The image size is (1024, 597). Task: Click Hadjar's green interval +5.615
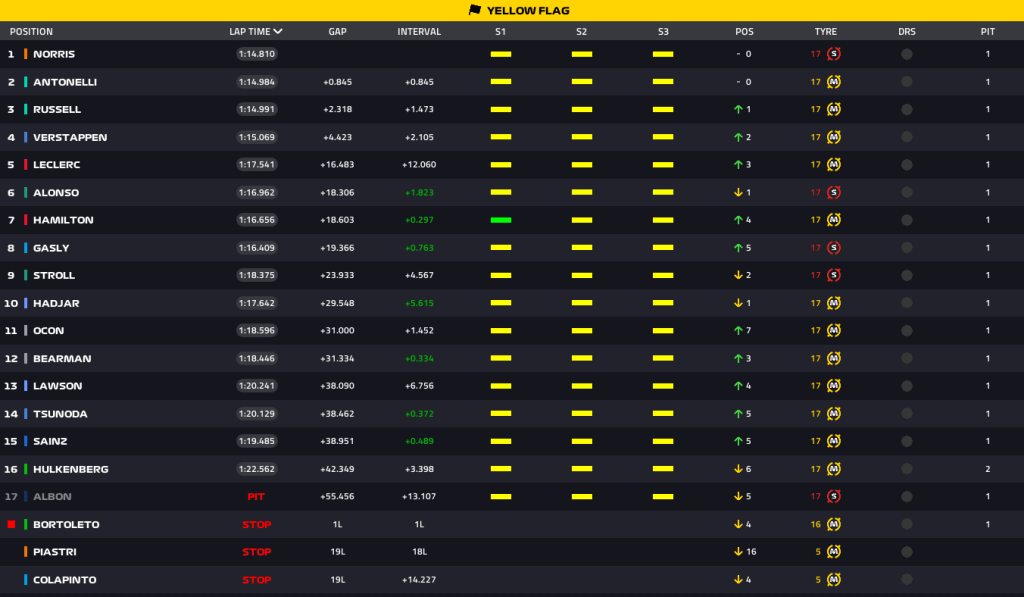click(x=419, y=303)
